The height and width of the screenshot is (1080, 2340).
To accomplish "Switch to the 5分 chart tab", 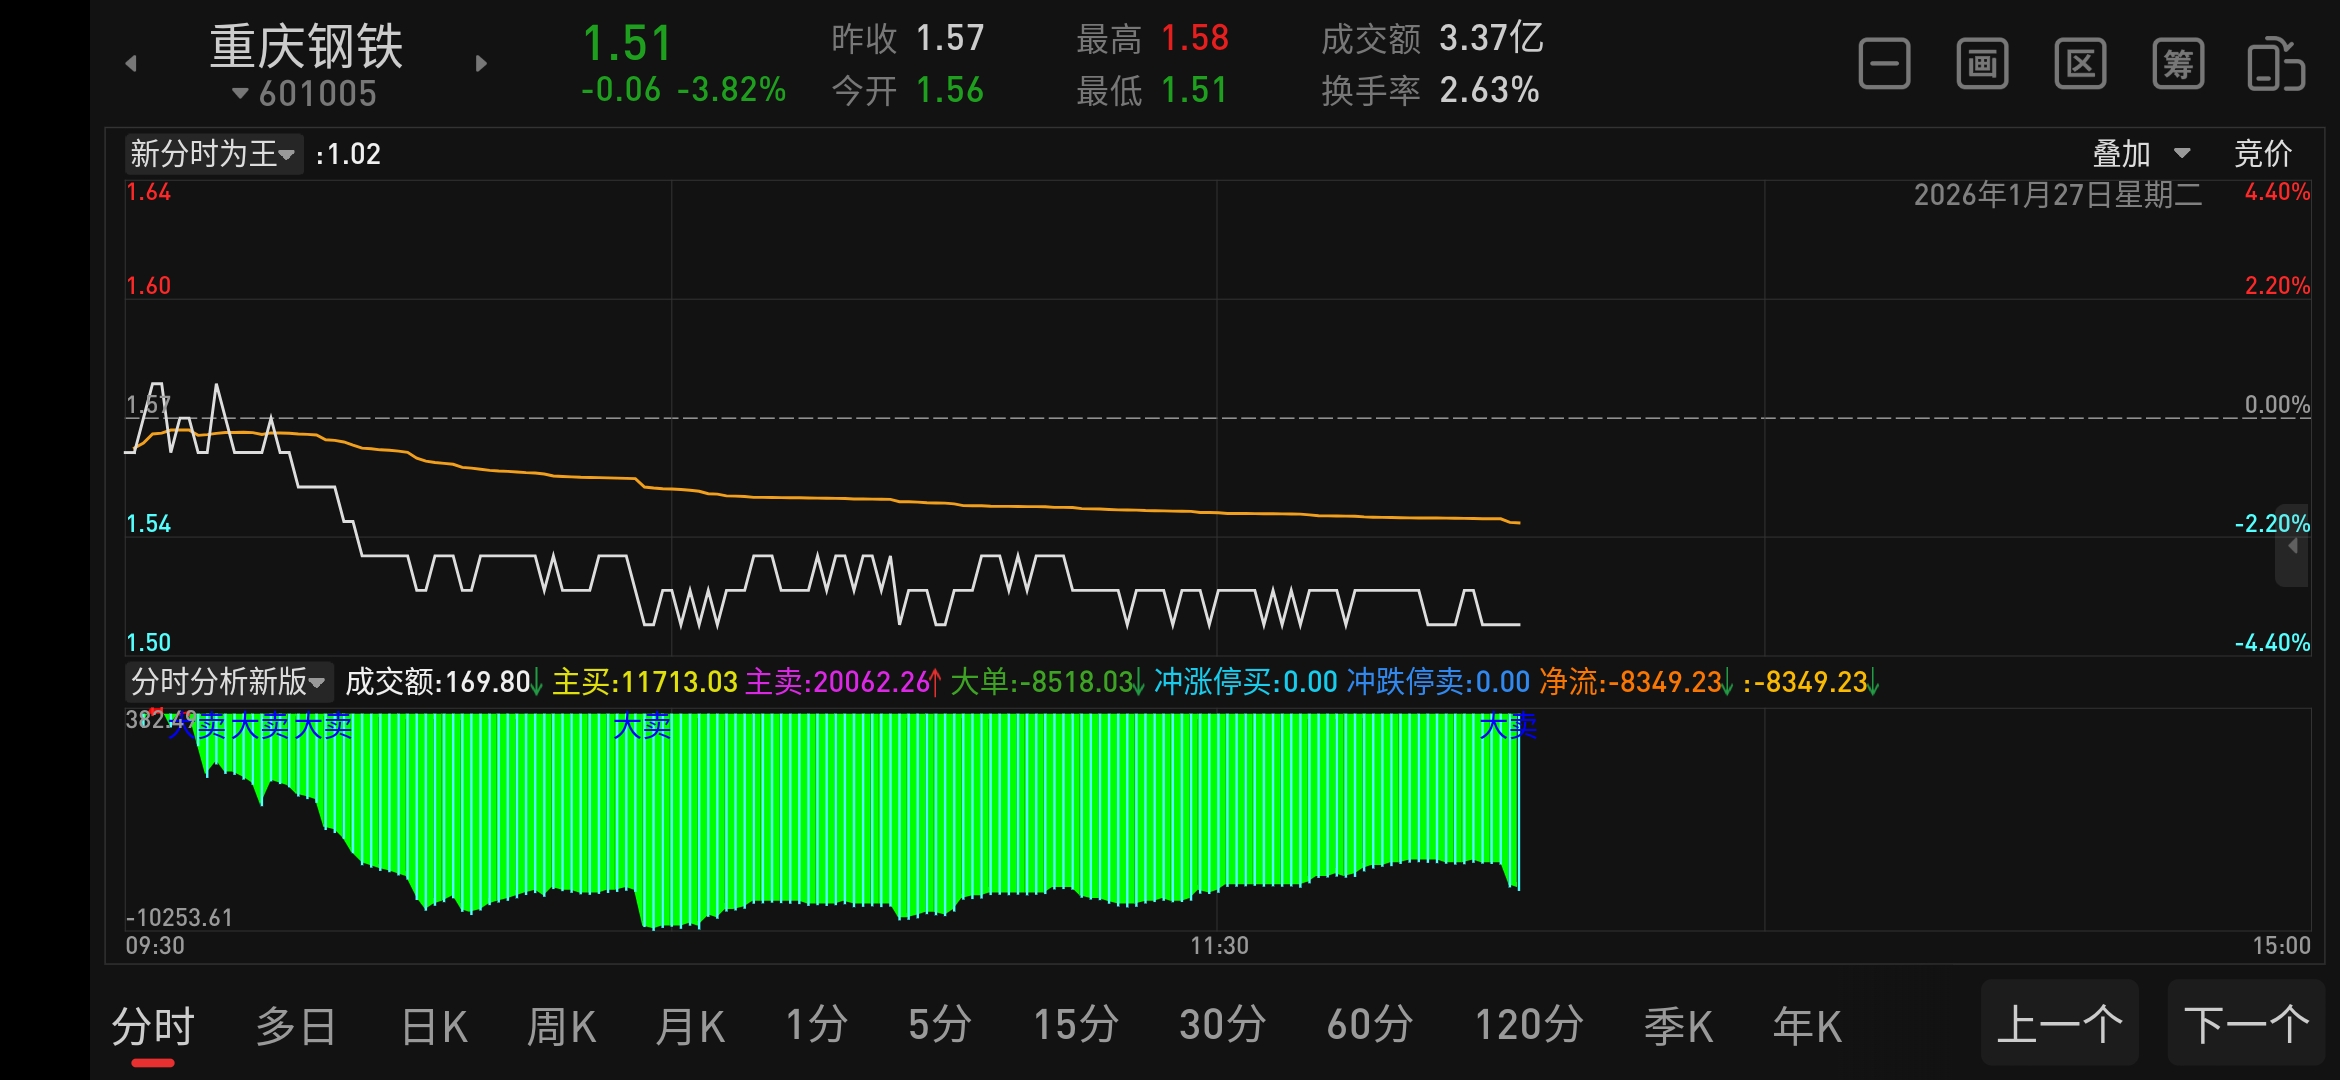I will point(939,1025).
